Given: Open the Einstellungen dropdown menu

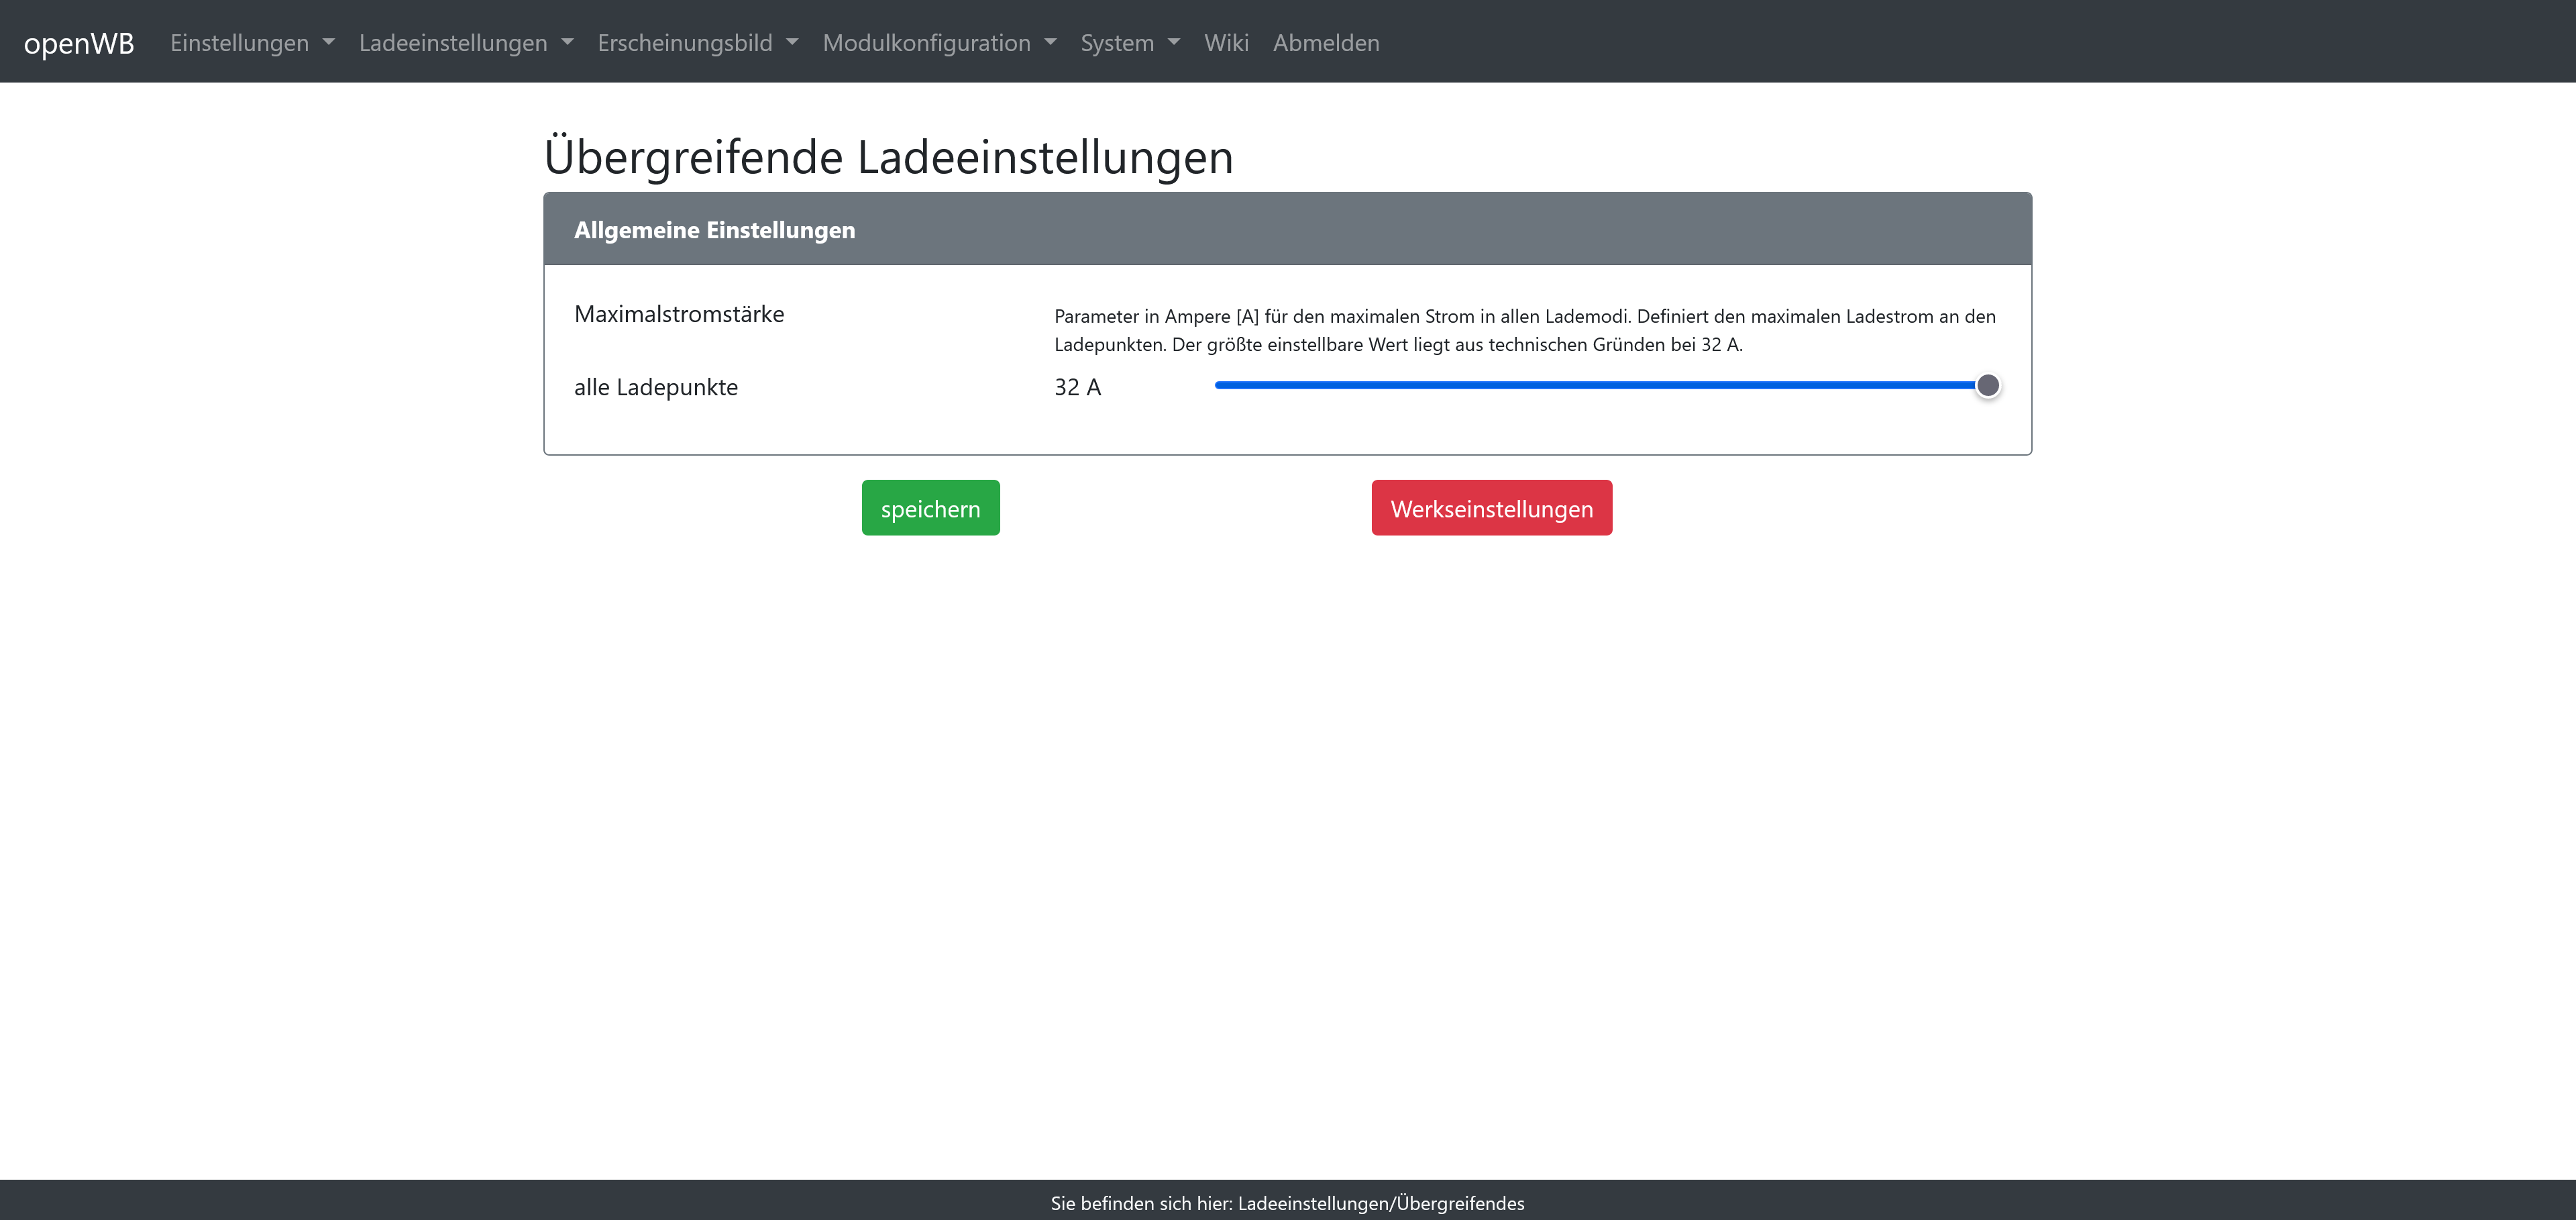Looking at the screenshot, I should pos(240,43).
